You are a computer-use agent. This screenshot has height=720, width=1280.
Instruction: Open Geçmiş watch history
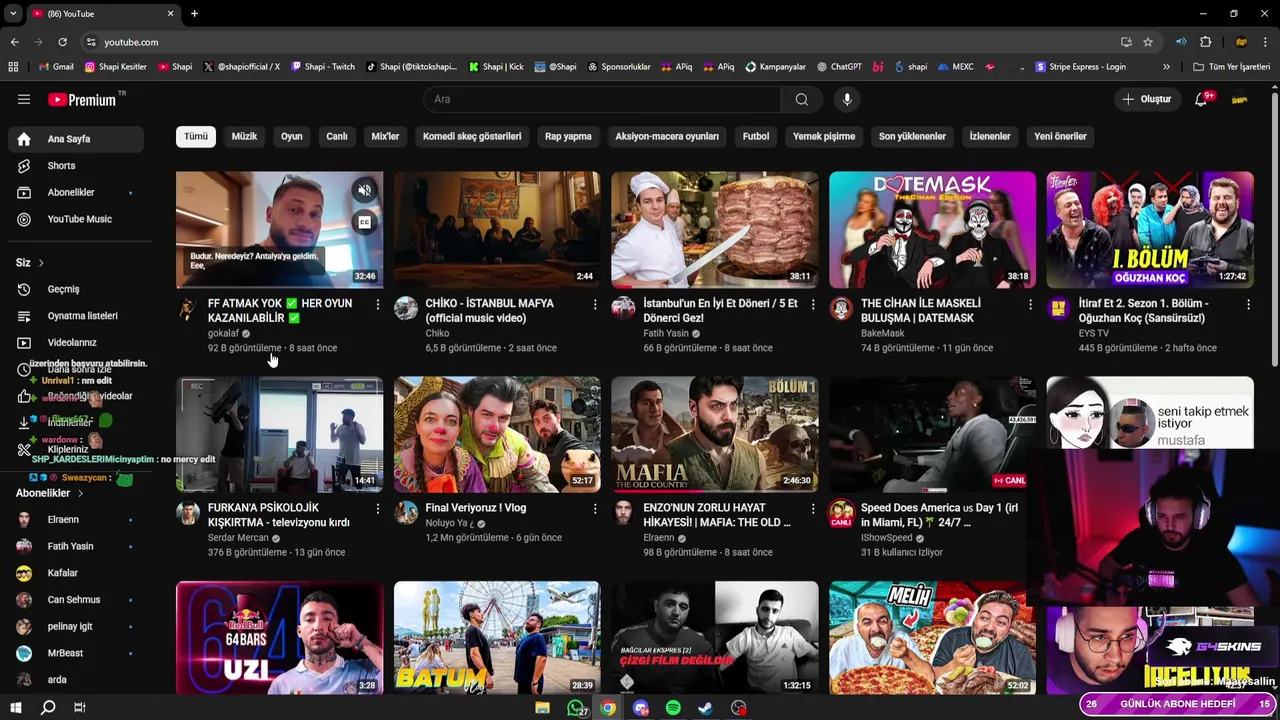(x=76, y=289)
